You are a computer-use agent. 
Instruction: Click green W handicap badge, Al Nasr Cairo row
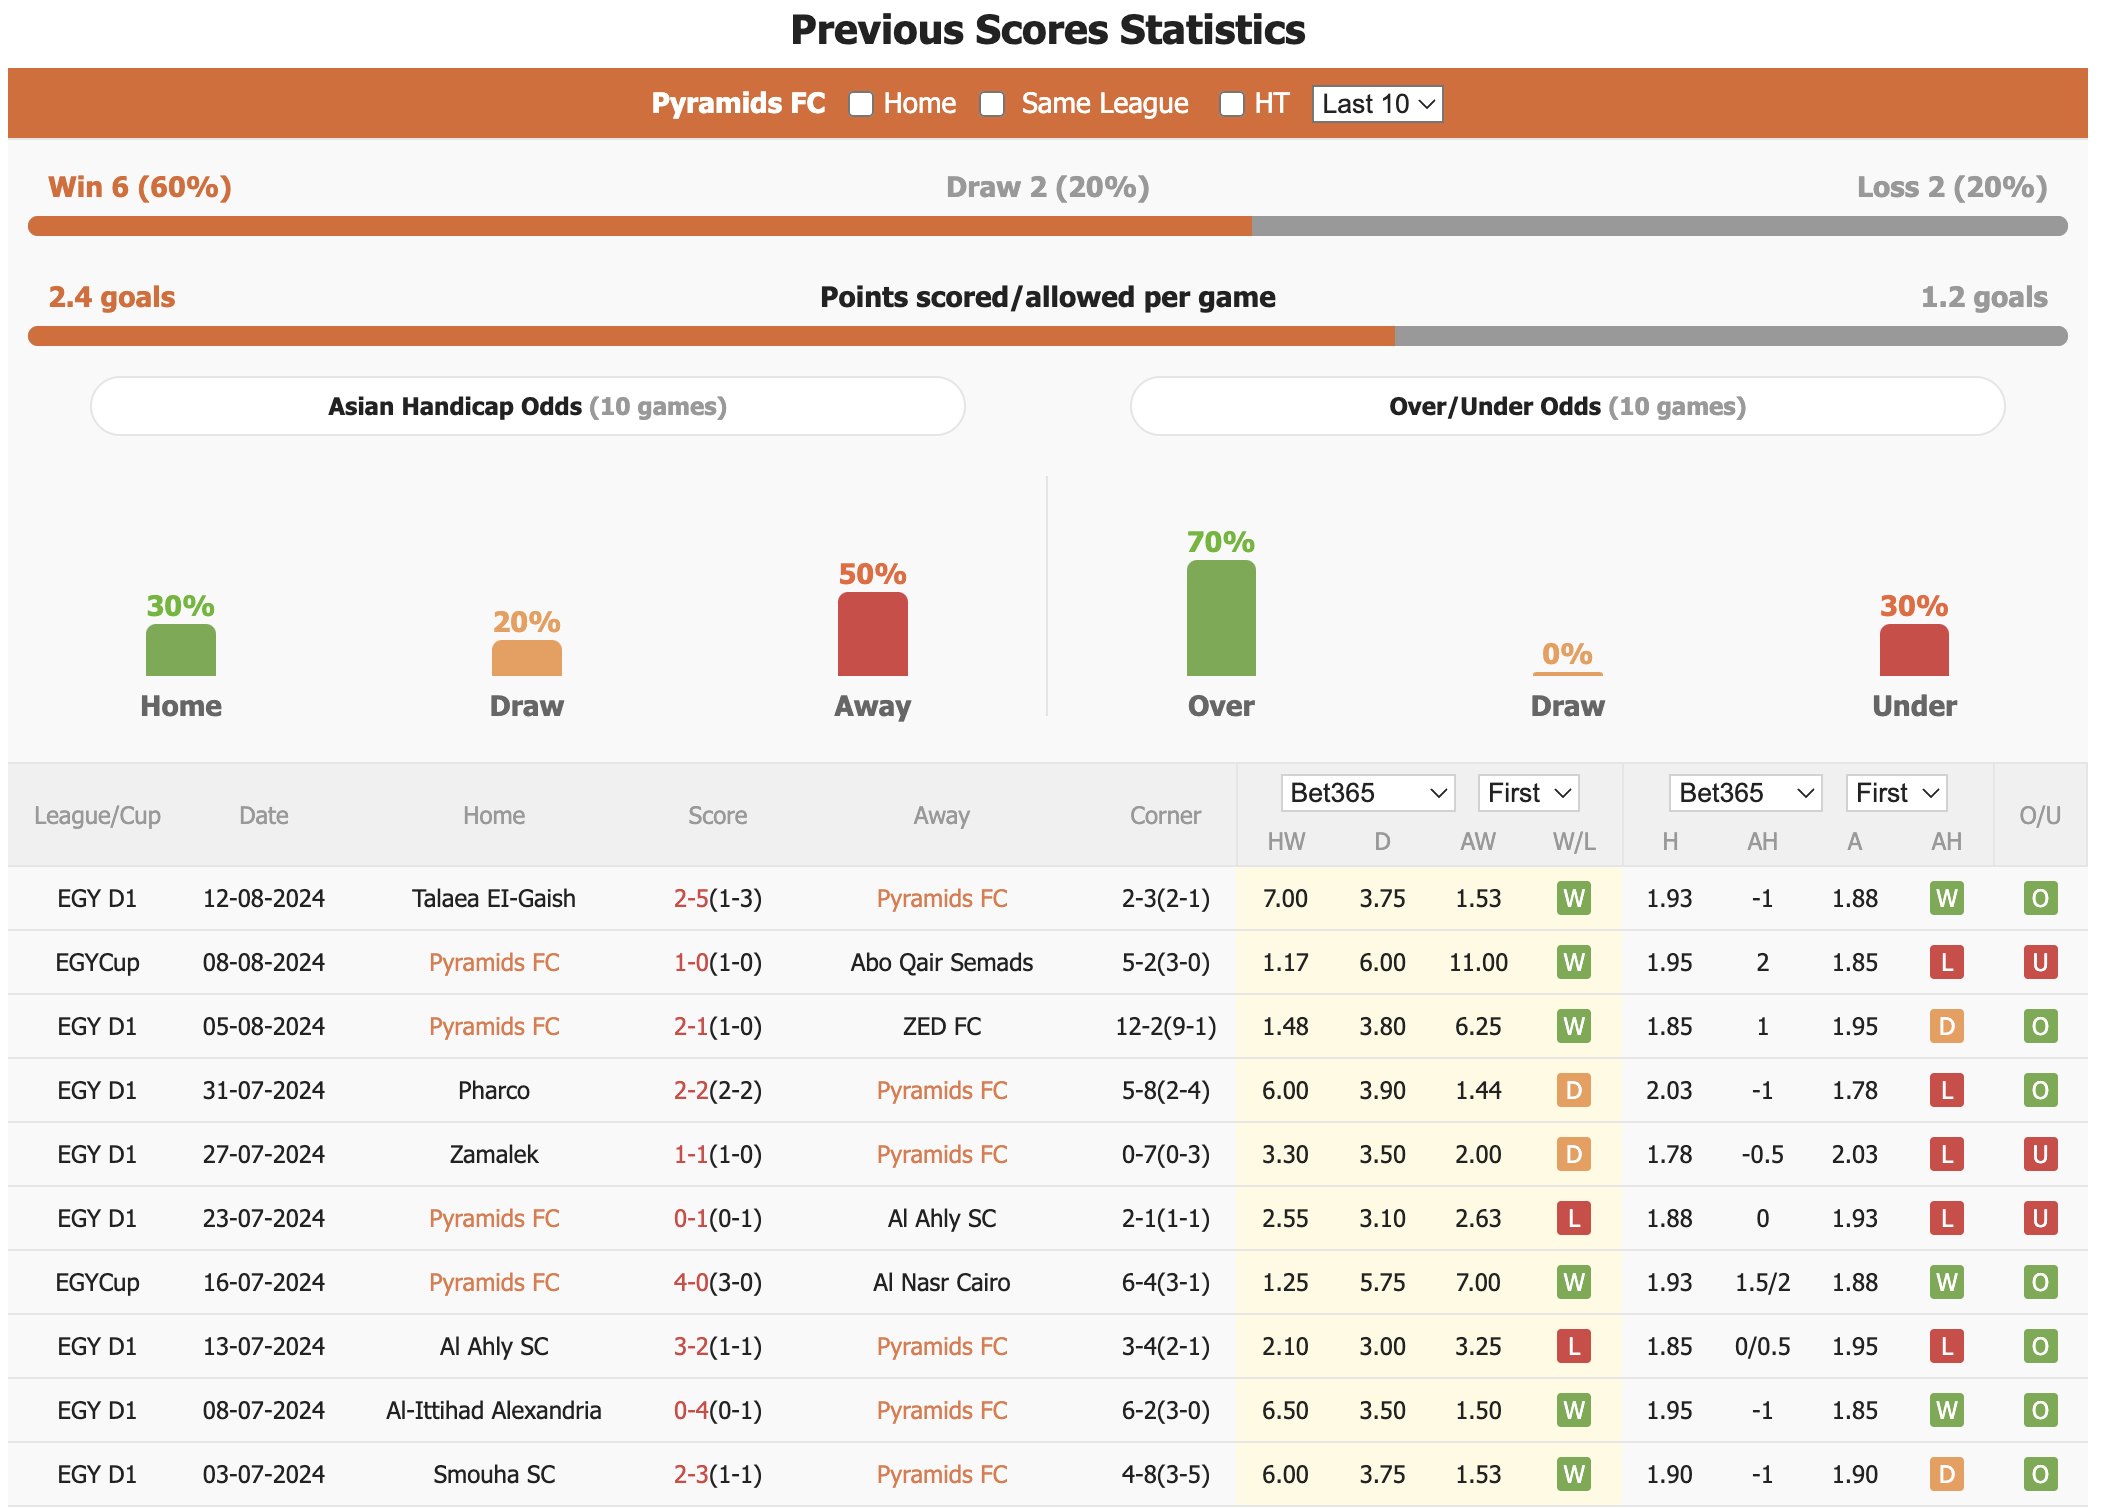click(1946, 1282)
